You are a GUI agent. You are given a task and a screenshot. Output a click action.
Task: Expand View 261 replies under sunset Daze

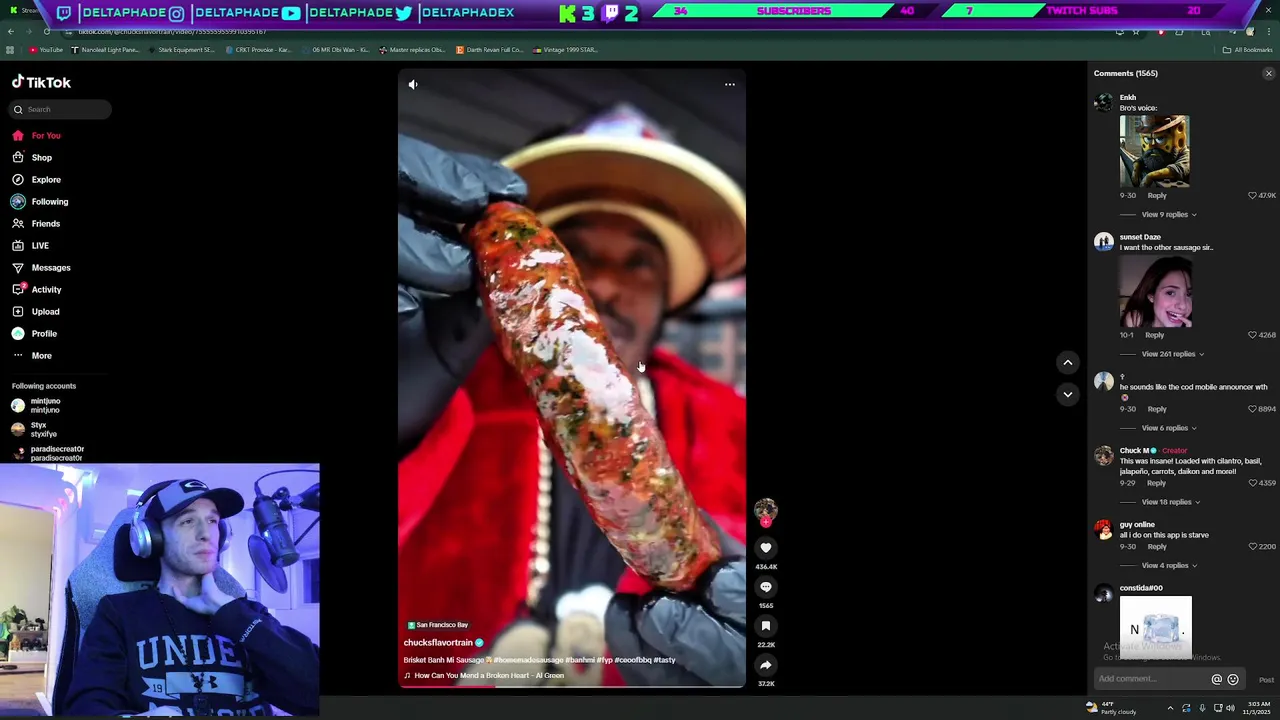(1172, 354)
